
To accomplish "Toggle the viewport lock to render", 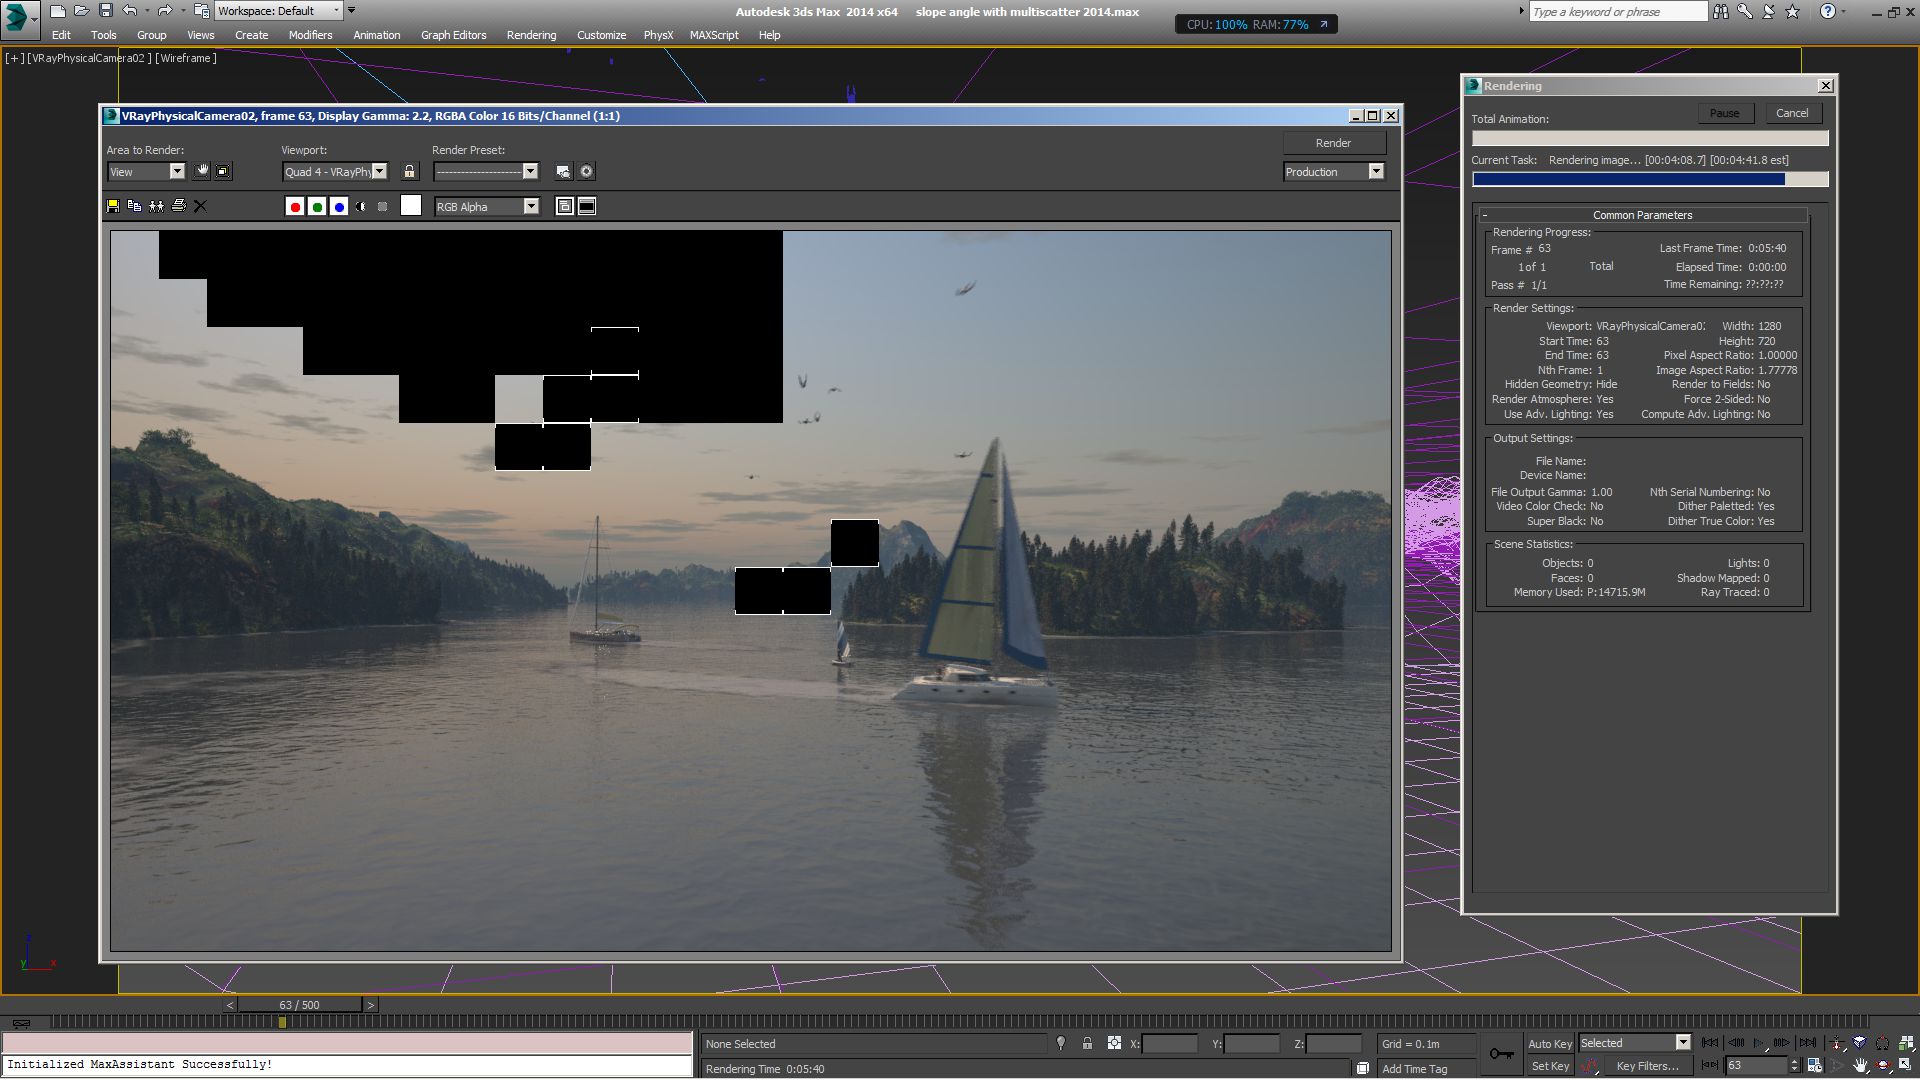I will coord(409,172).
